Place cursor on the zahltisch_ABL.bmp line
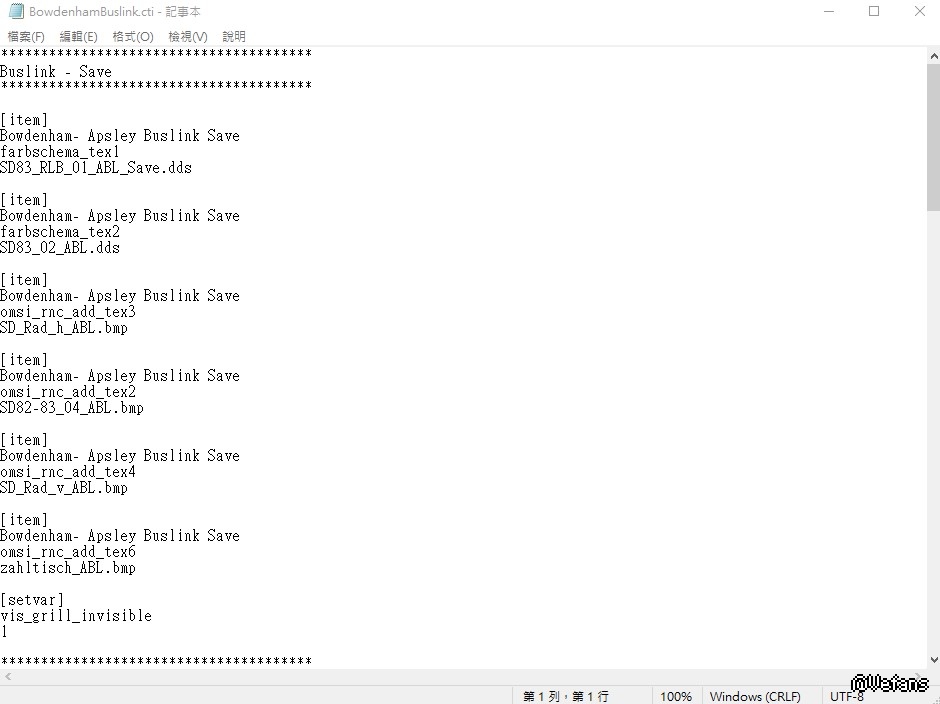Image resolution: width=940 pixels, height=704 pixels. (x=68, y=568)
